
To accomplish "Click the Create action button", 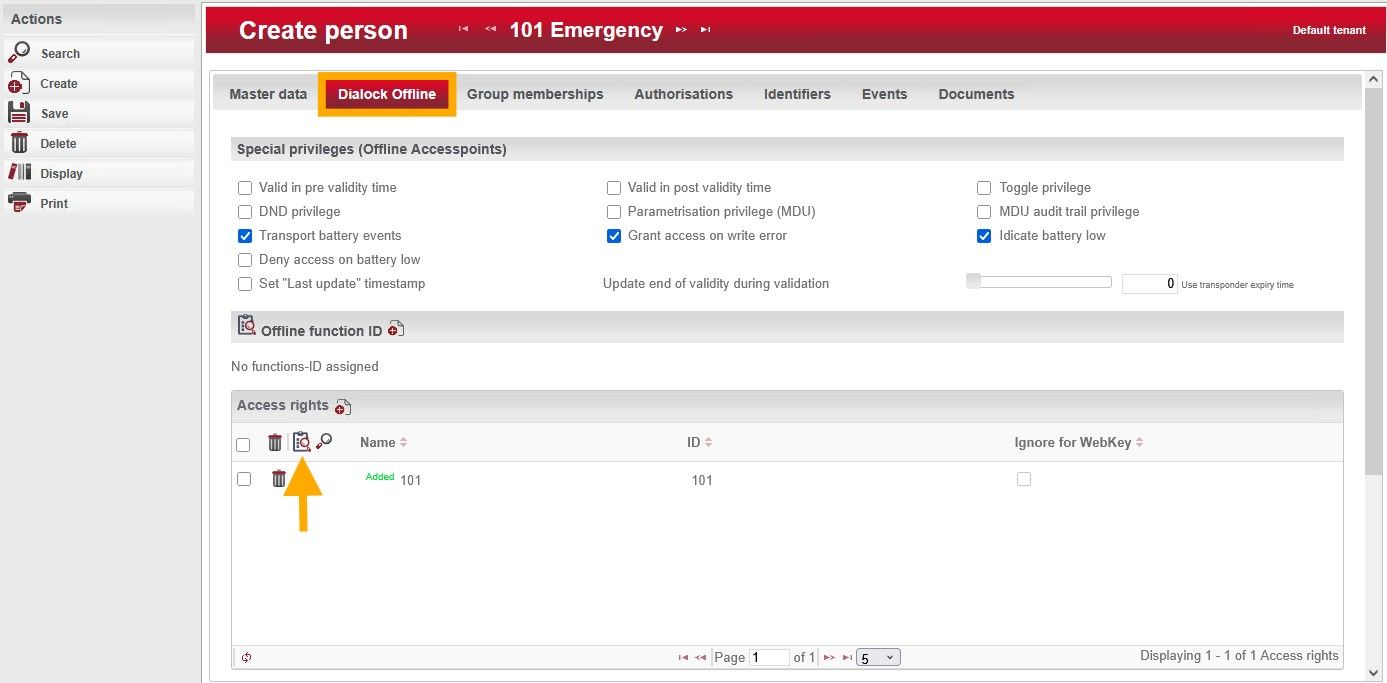I will click(x=59, y=83).
